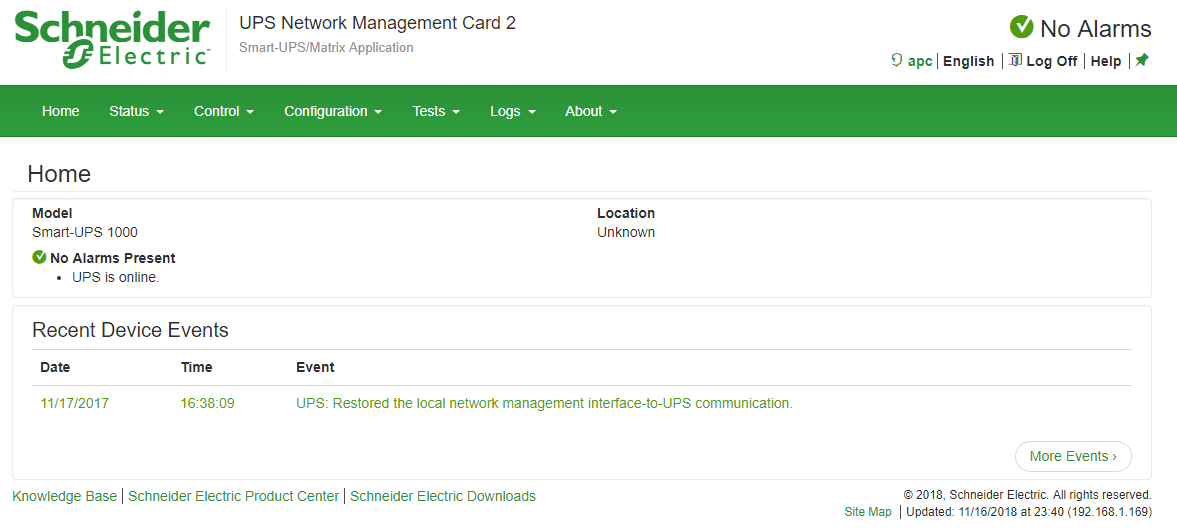Expand the Control dropdown menu
Viewport: 1177px width, 532px height.
tap(224, 111)
